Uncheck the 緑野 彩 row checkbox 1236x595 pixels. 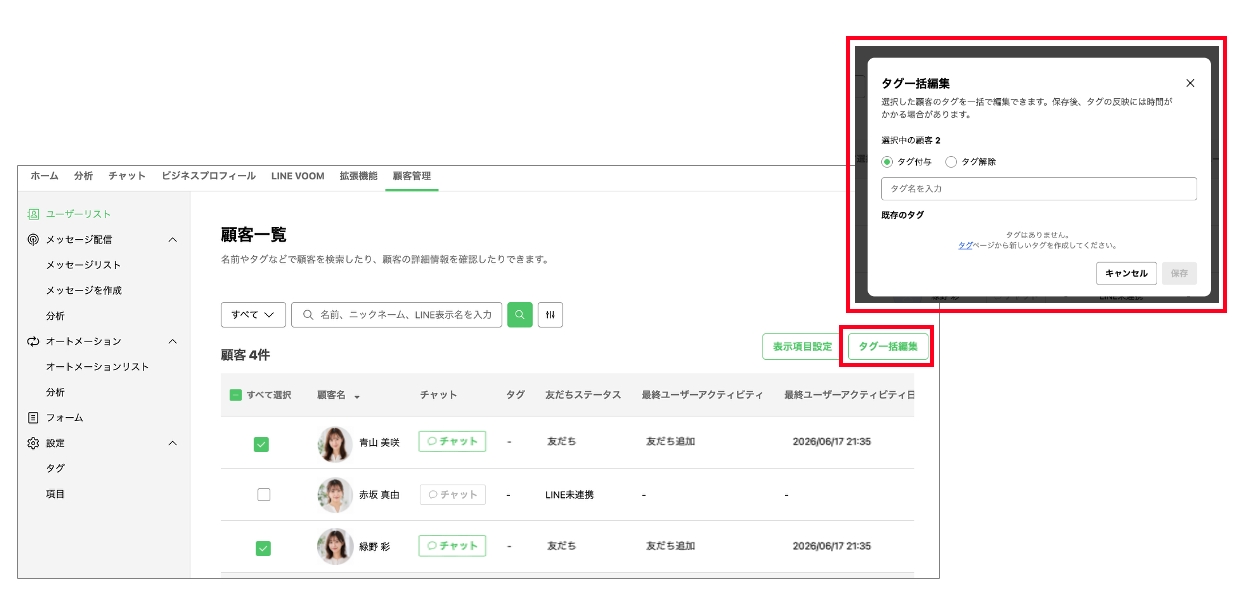(262, 547)
